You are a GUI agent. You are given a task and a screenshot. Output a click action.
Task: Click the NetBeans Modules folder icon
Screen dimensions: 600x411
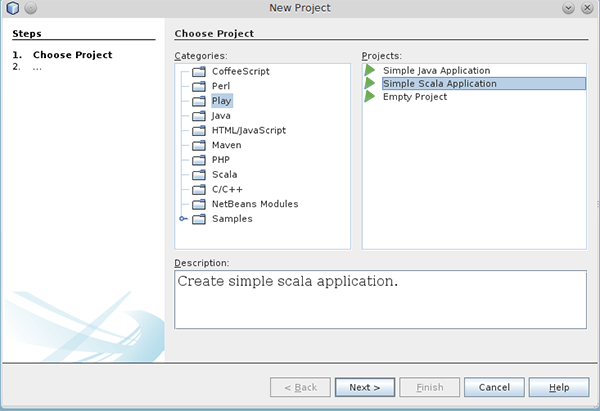click(199, 204)
